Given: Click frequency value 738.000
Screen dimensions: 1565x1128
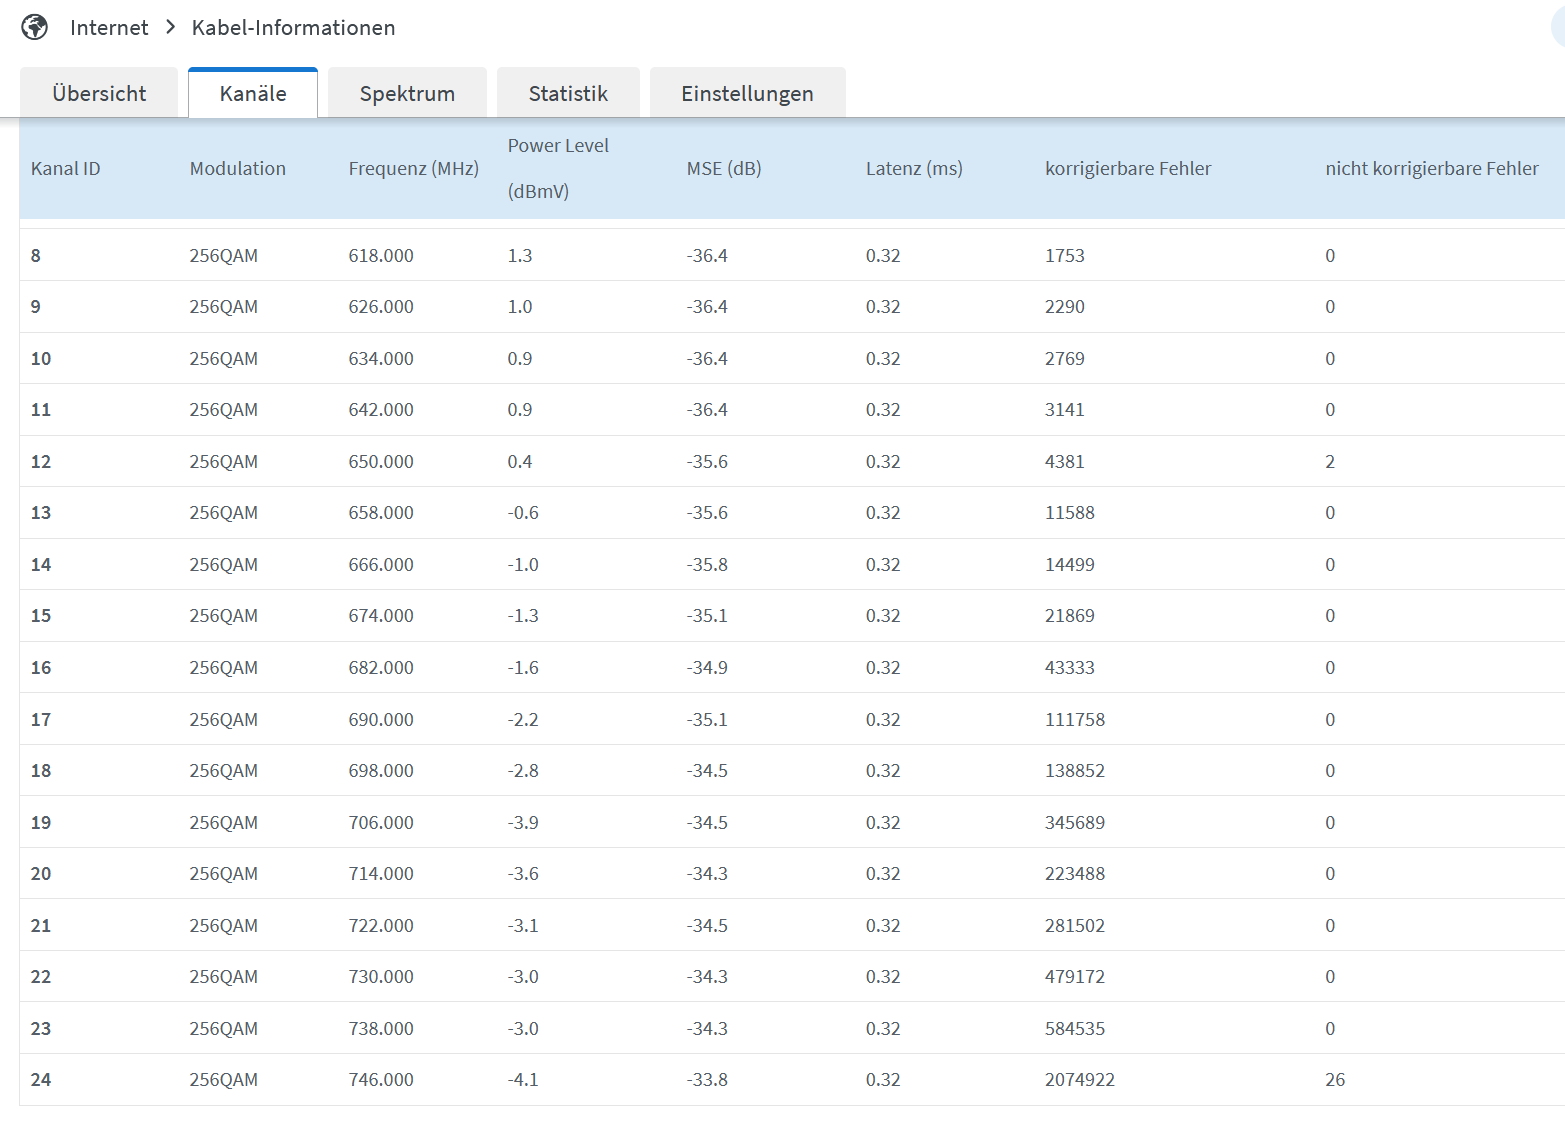Looking at the screenshot, I should coord(381,1029).
